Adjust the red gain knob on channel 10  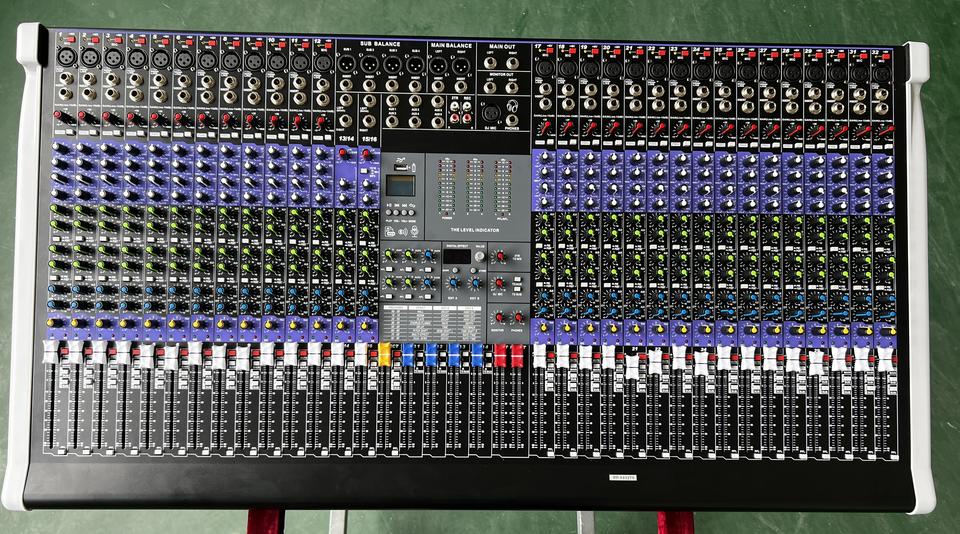pos(275,119)
